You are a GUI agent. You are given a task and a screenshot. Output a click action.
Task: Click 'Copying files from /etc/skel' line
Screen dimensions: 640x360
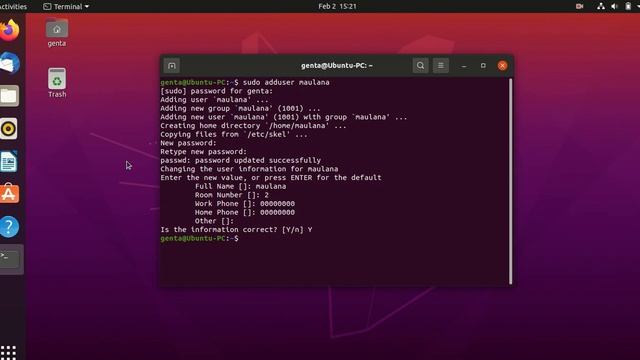(234, 134)
